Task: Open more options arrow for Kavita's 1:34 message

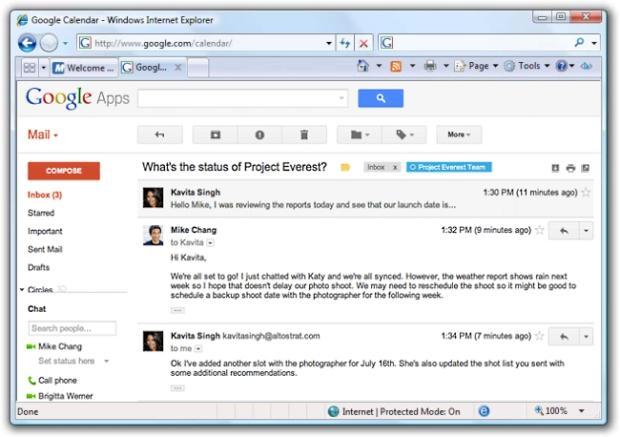Action: pyautogui.click(x=586, y=337)
